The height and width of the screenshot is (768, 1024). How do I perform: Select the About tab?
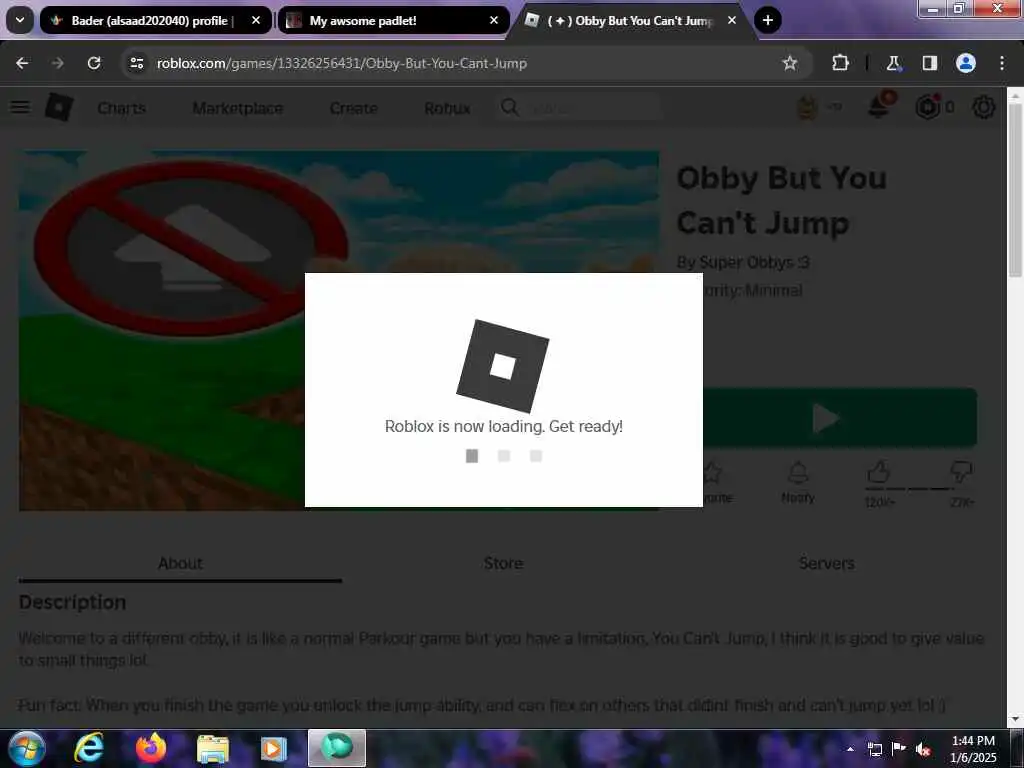pos(180,564)
